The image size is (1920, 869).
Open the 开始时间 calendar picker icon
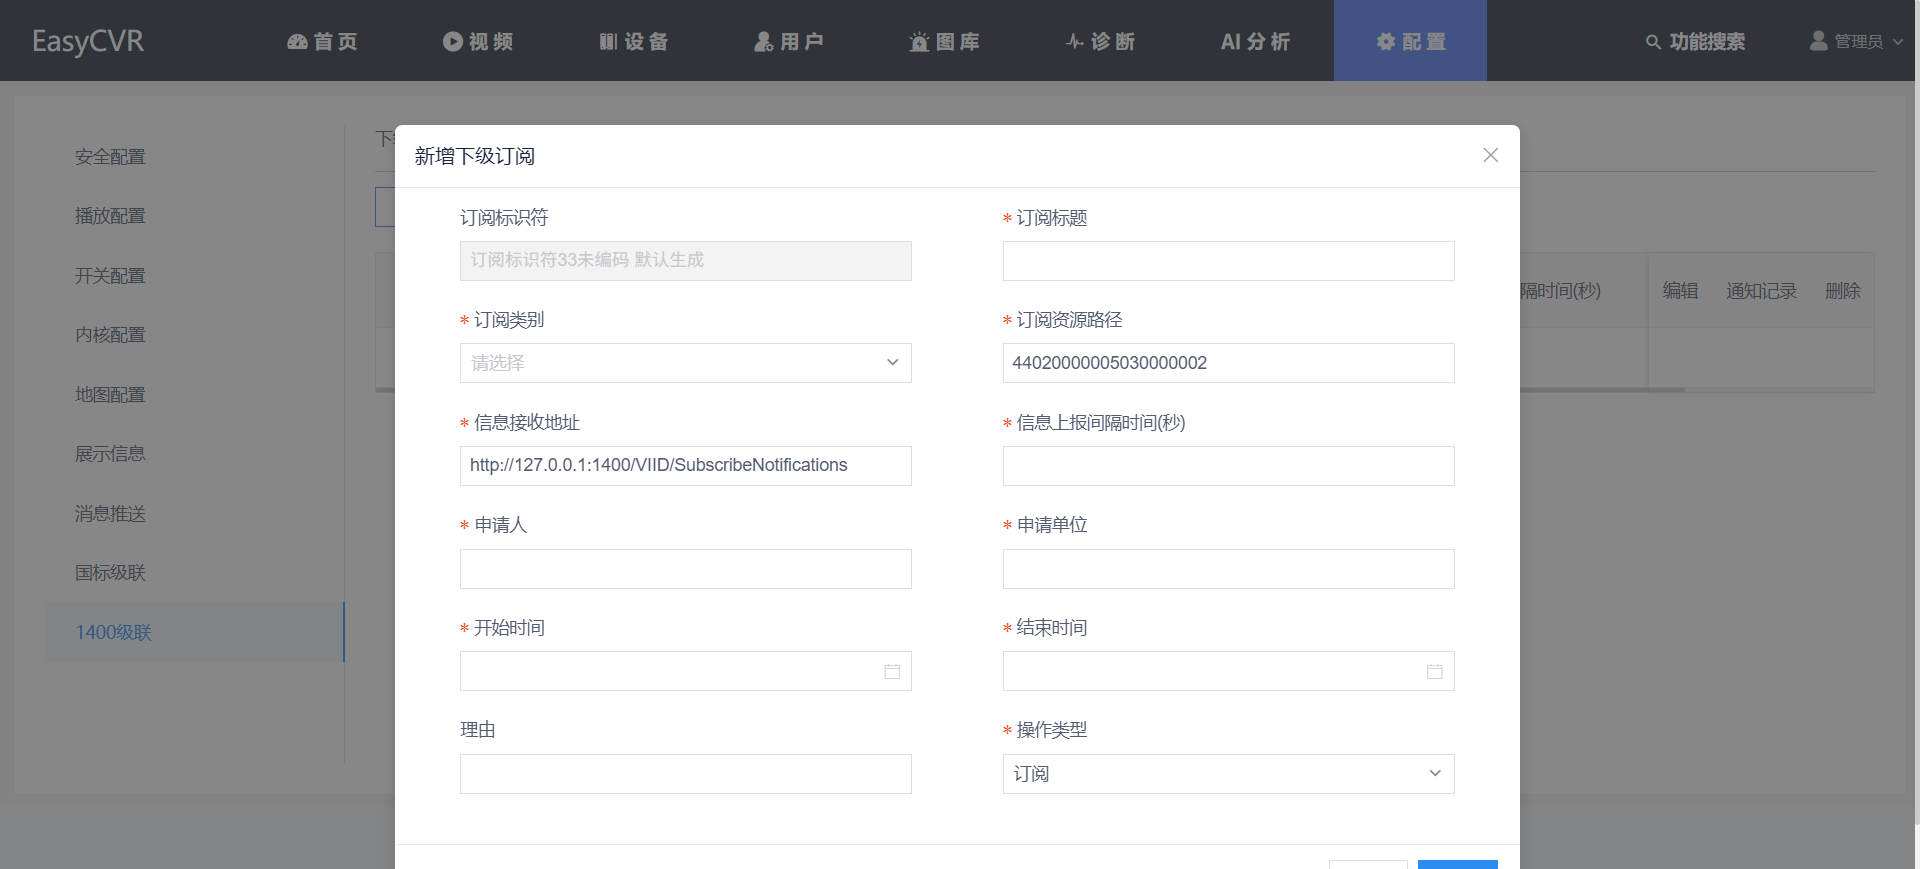[892, 672]
